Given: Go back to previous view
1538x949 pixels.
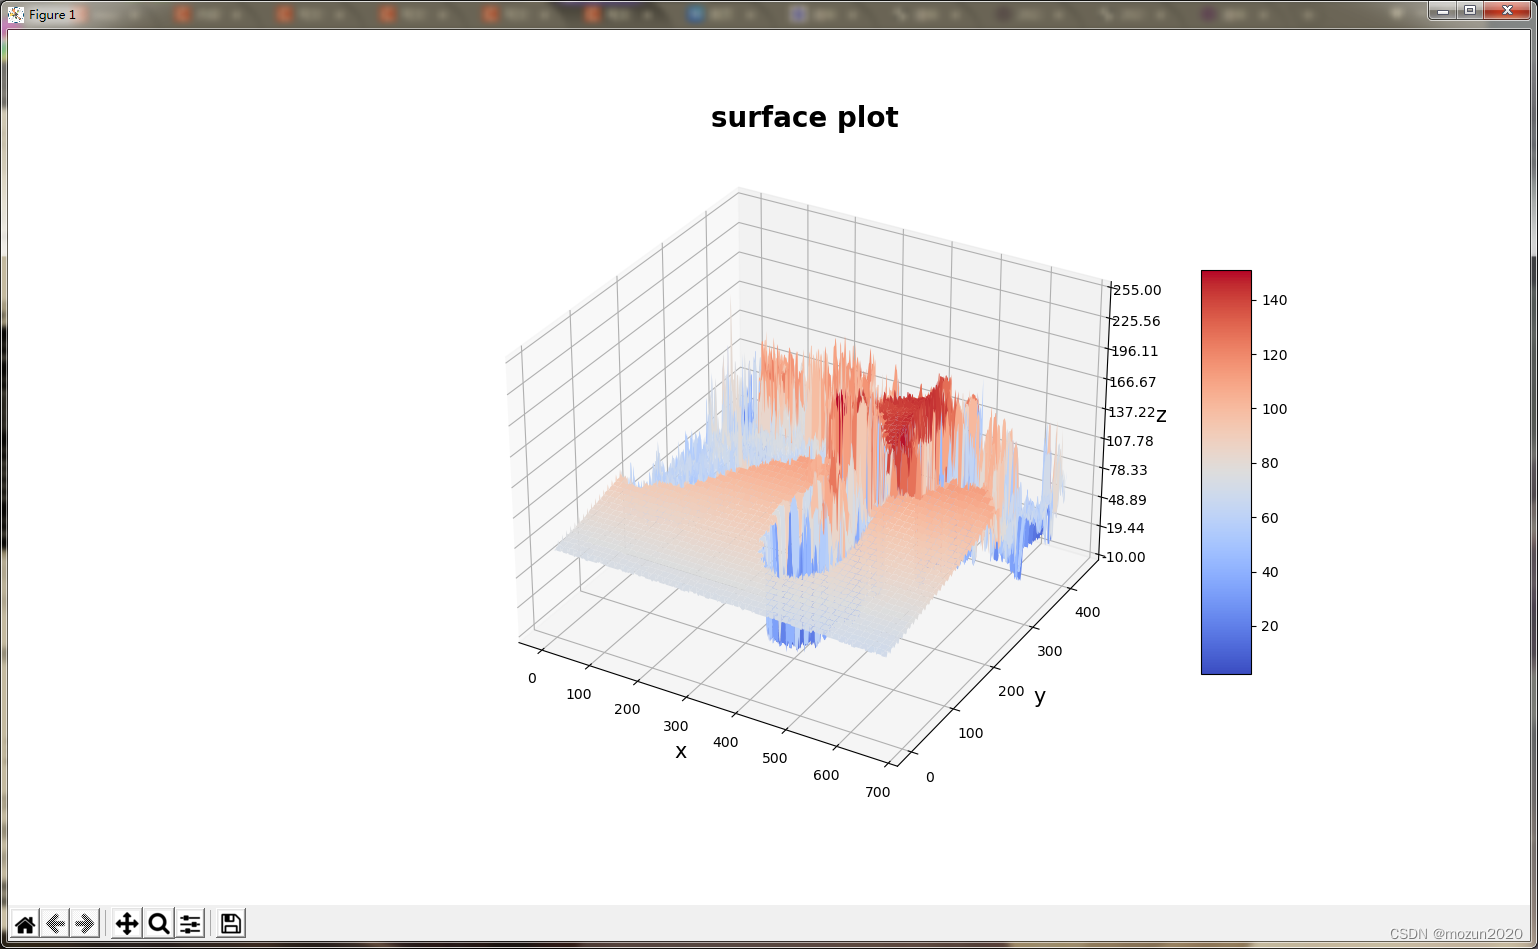Looking at the screenshot, I should (x=56, y=924).
